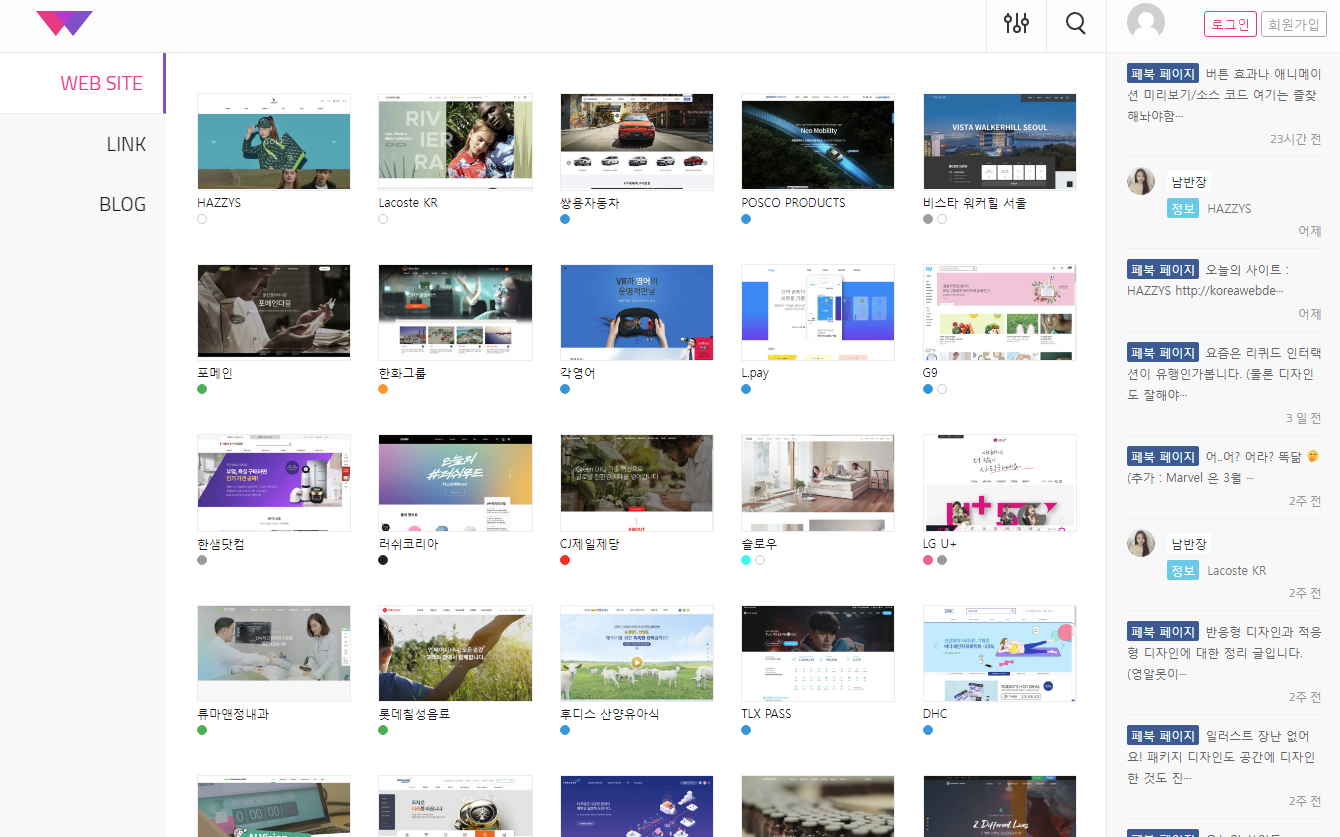The width and height of the screenshot is (1340, 837).
Task: Open the 후디스 산양유아식 thumbnail
Action: click(x=637, y=653)
